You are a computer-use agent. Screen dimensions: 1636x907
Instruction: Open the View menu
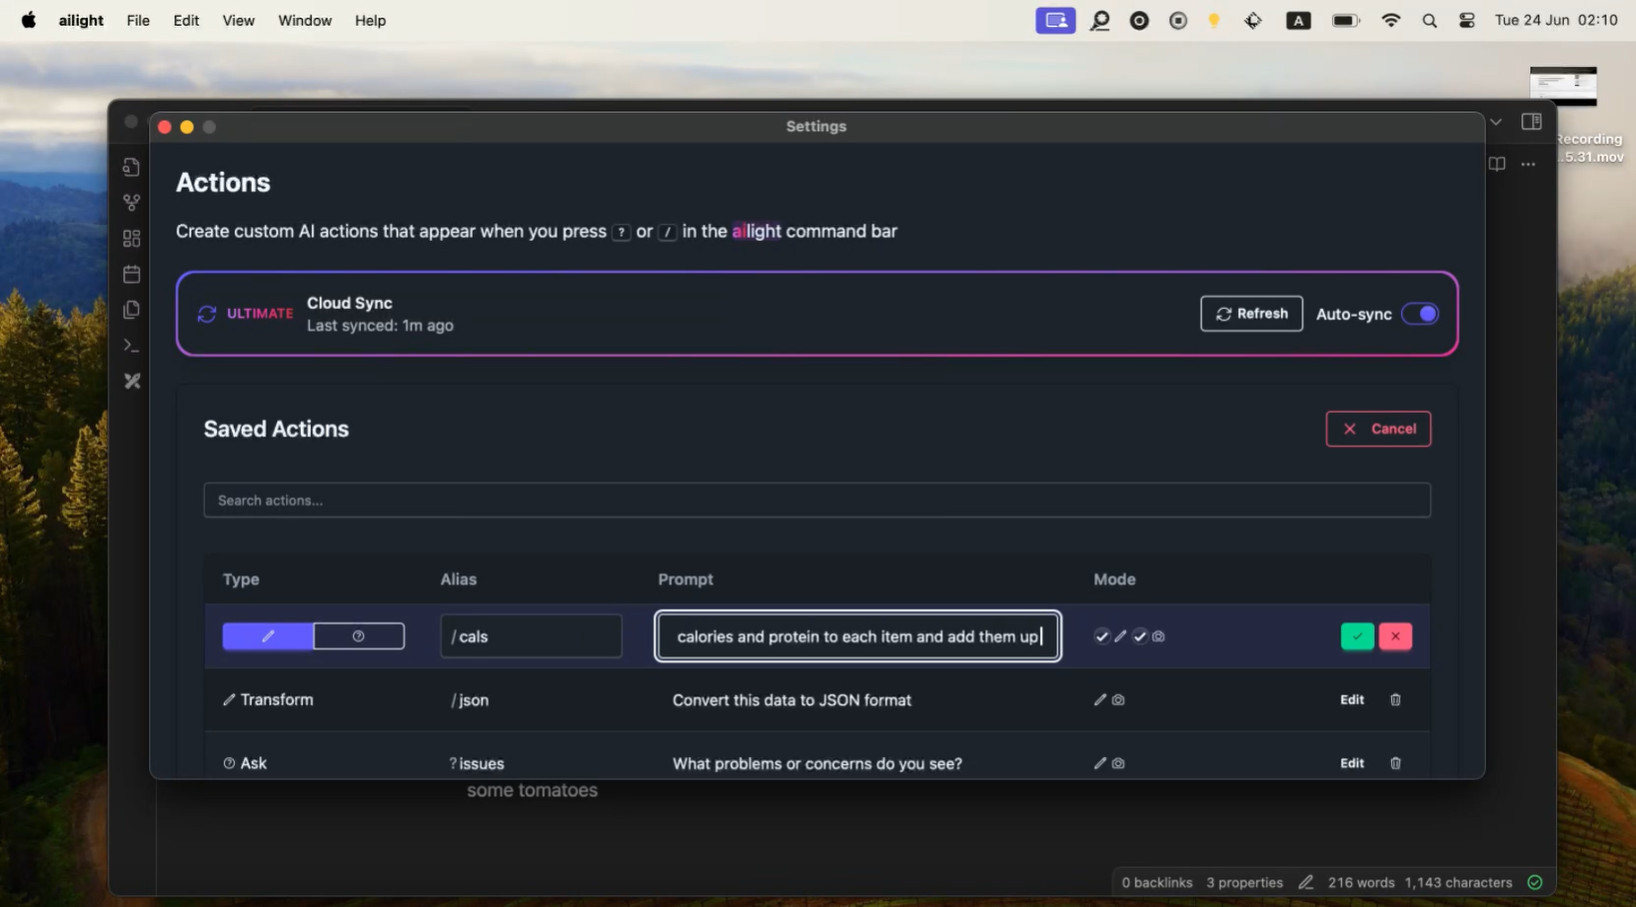tap(238, 20)
